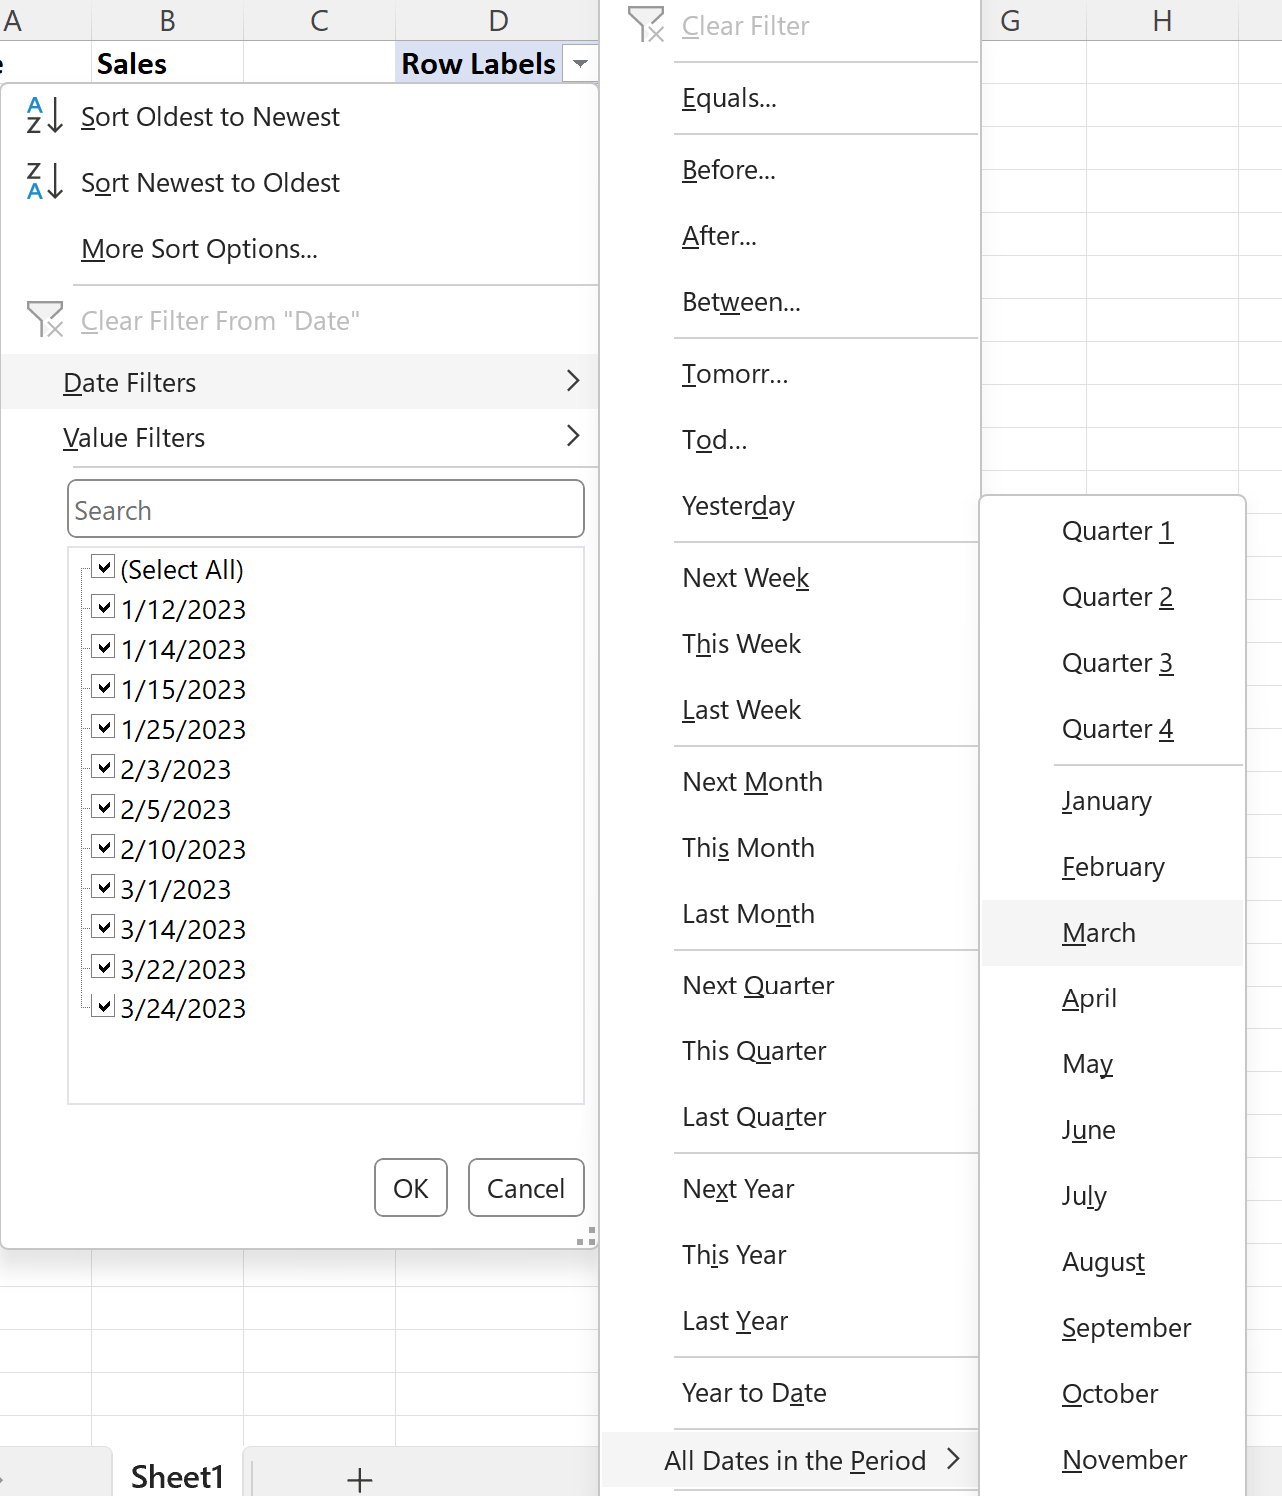The height and width of the screenshot is (1496, 1282).
Task: Expand the Value Filters submenu
Action: click(x=300, y=437)
